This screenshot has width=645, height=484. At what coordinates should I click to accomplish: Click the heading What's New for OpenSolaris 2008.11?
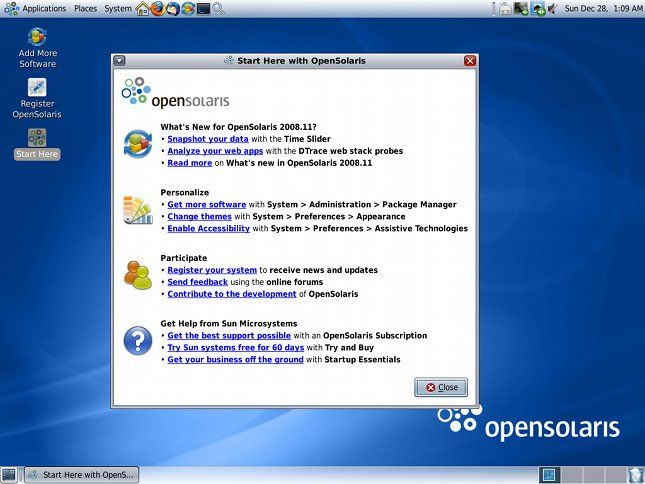click(239, 127)
